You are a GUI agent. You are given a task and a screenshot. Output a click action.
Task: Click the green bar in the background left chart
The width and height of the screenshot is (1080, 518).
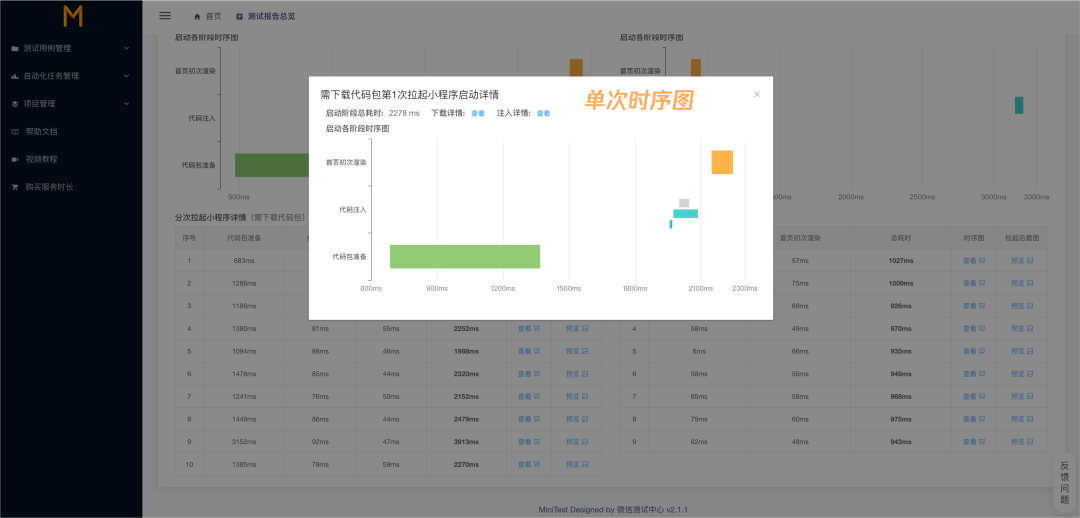pos(272,165)
